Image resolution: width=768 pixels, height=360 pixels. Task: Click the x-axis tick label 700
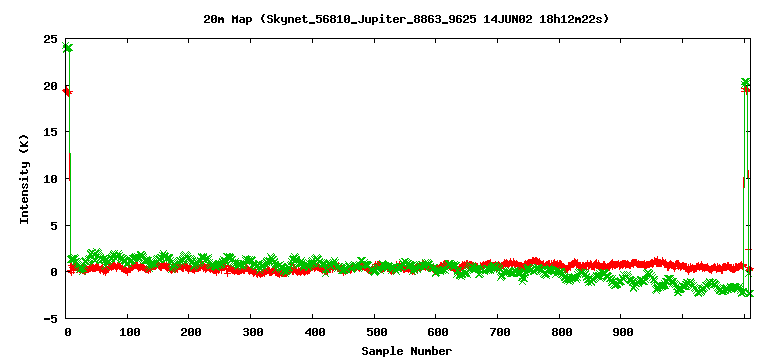(498, 333)
